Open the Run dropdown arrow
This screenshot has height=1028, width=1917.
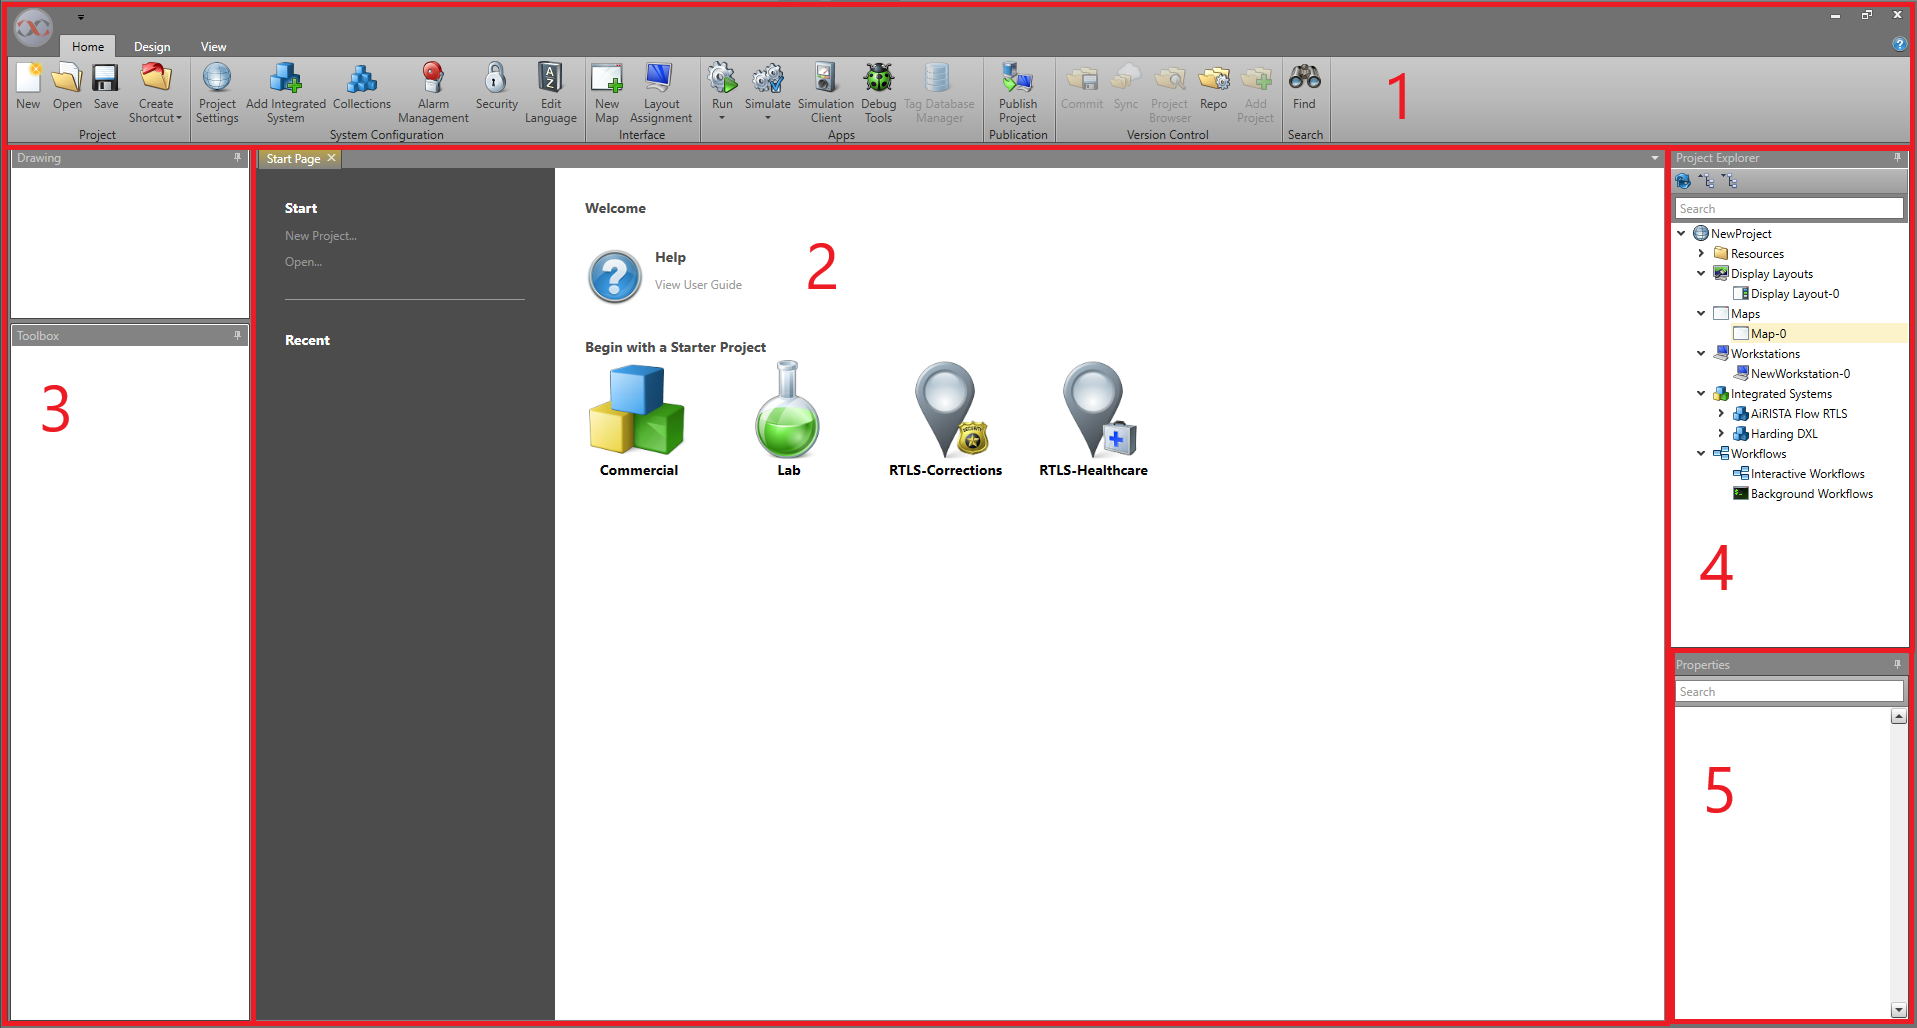point(722,118)
